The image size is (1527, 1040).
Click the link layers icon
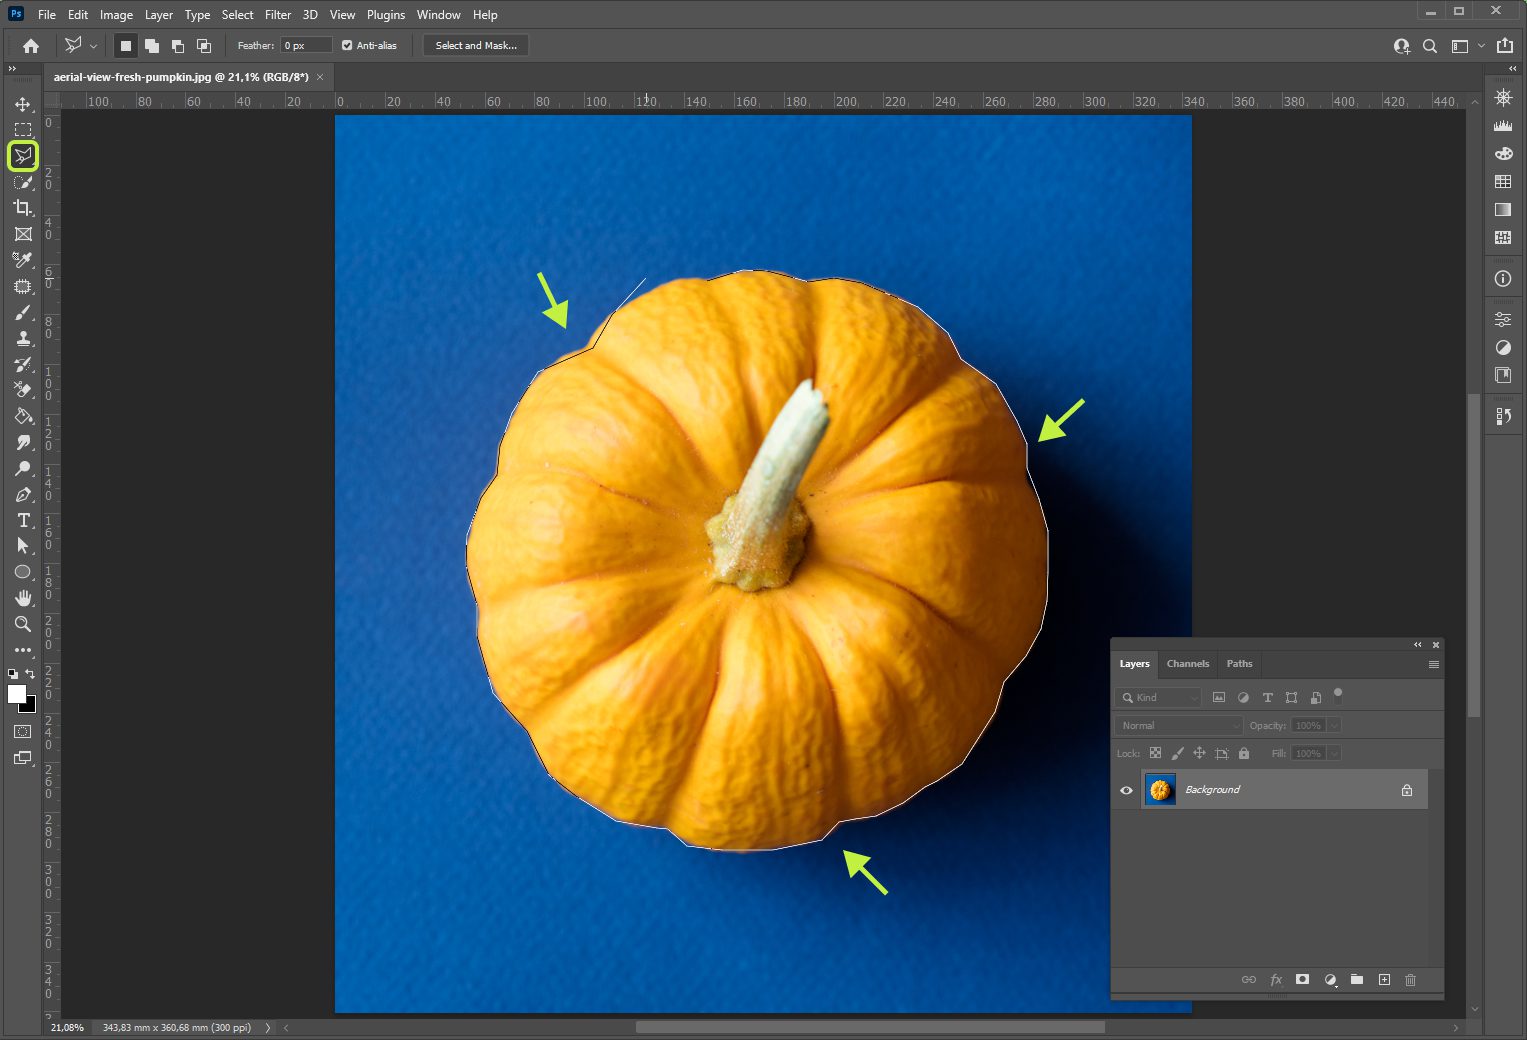pos(1248,980)
